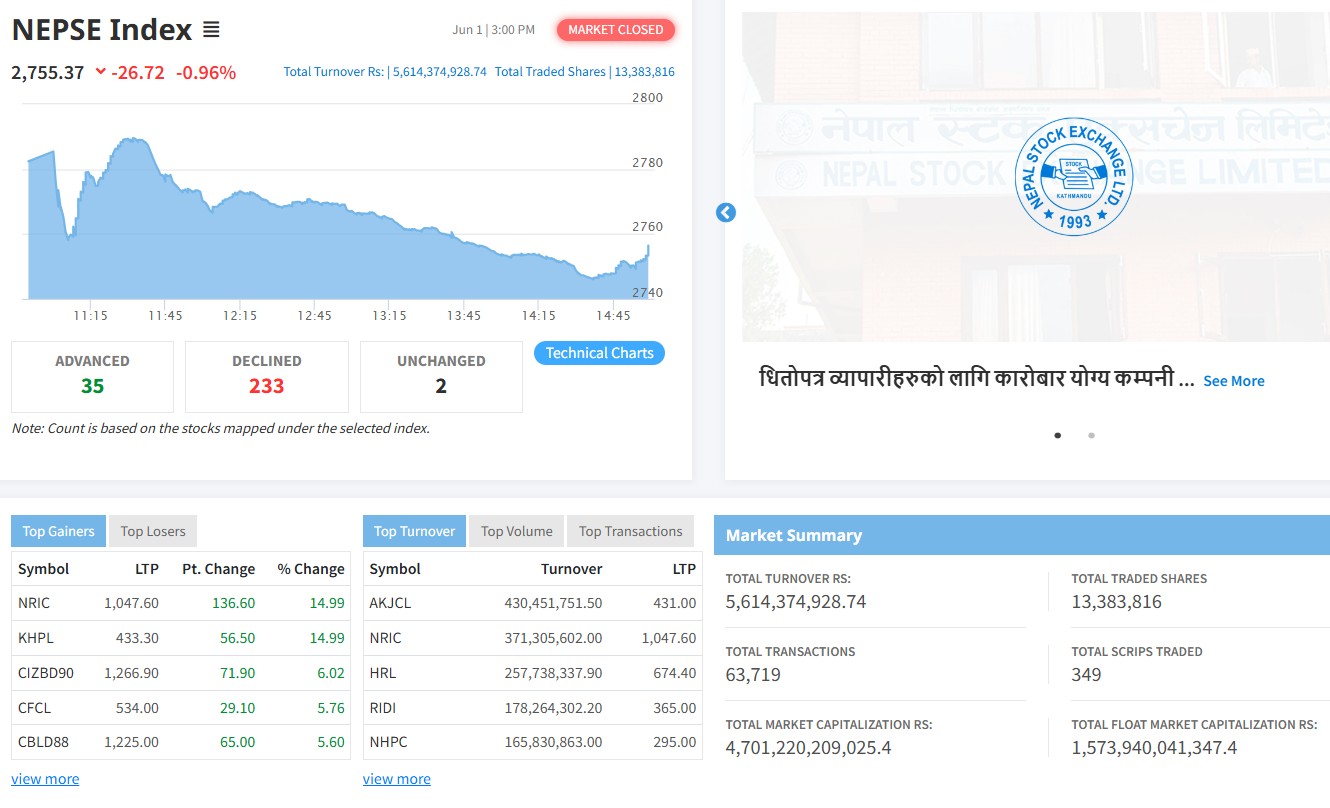Click view more under Top Gainers

coord(45,779)
